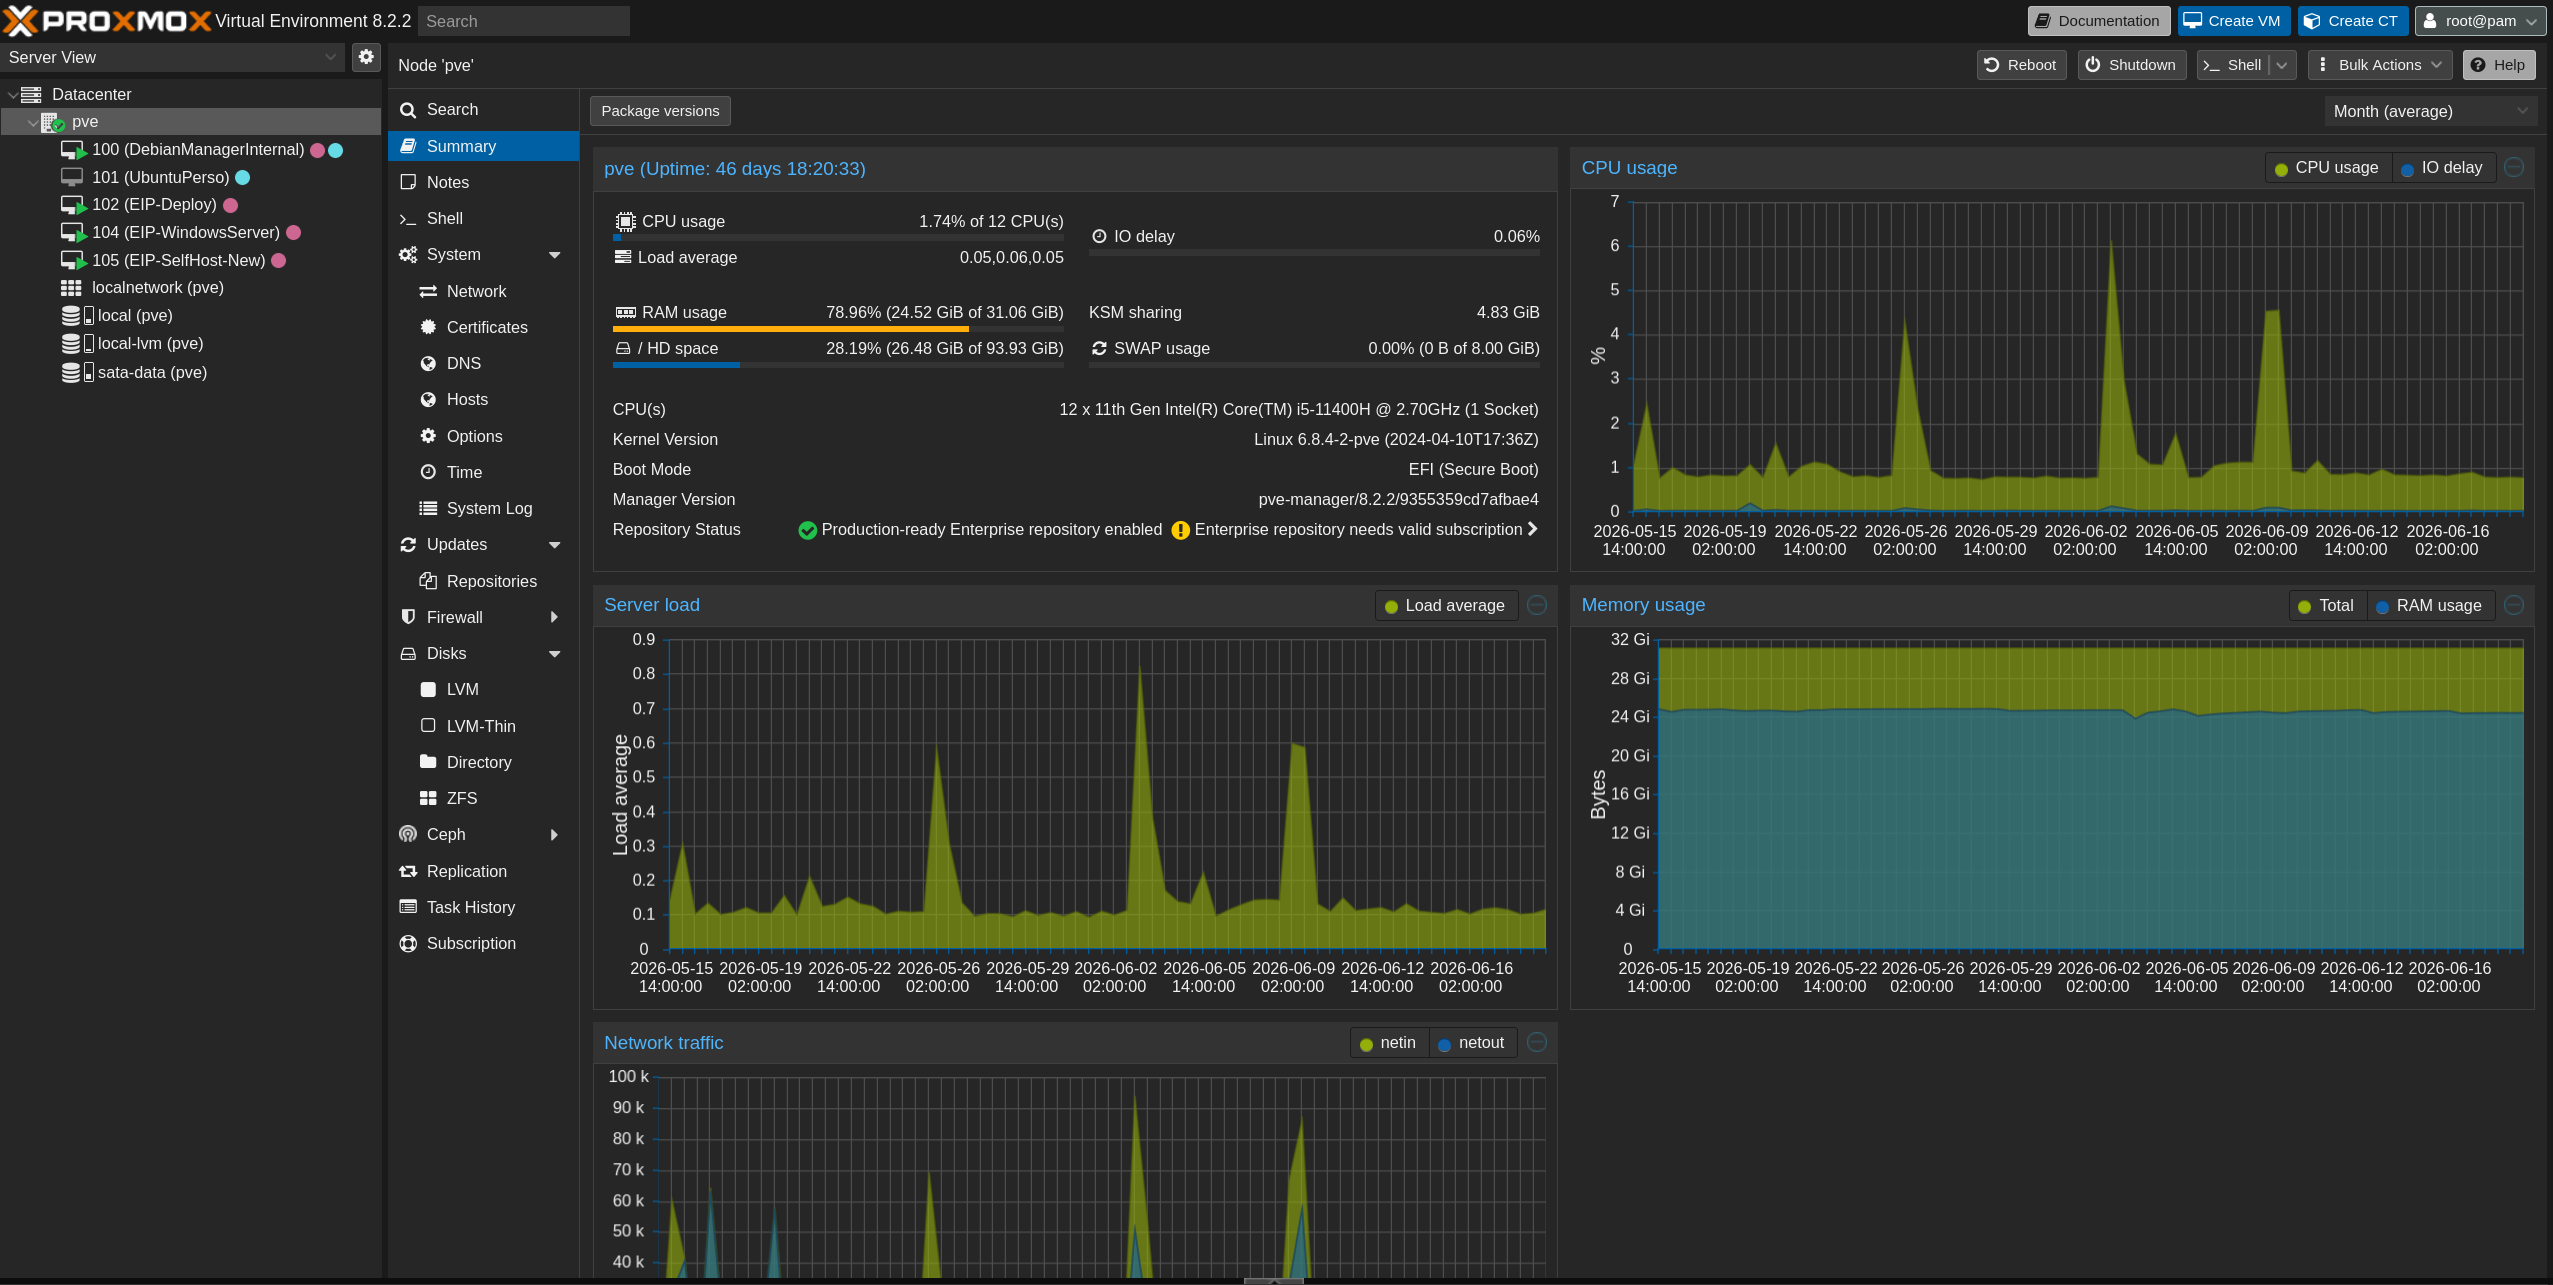Collapse the Memory usage chart panel
Viewport: 2553px width, 1285px height.
(x=2514, y=605)
